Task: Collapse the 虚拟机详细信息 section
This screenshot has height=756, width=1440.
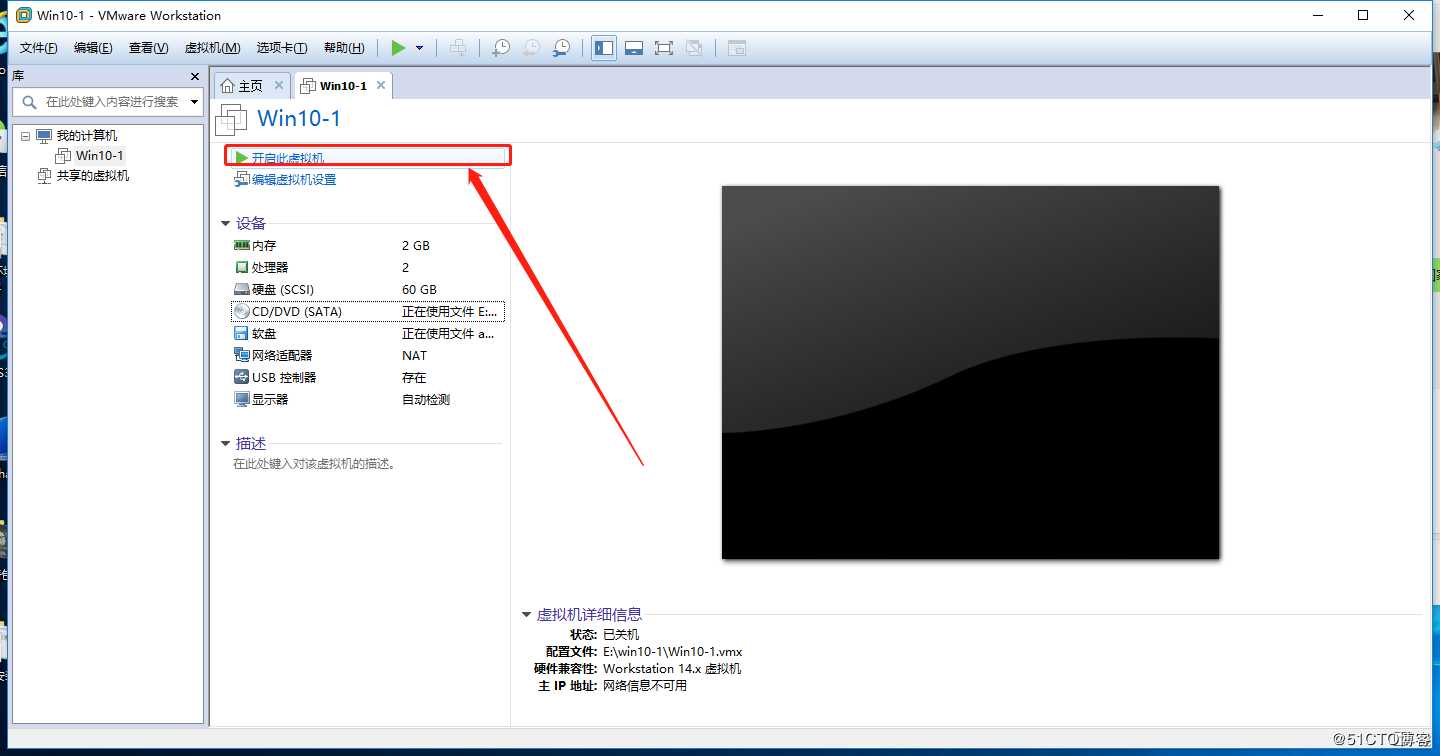Action: click(527, 615)
